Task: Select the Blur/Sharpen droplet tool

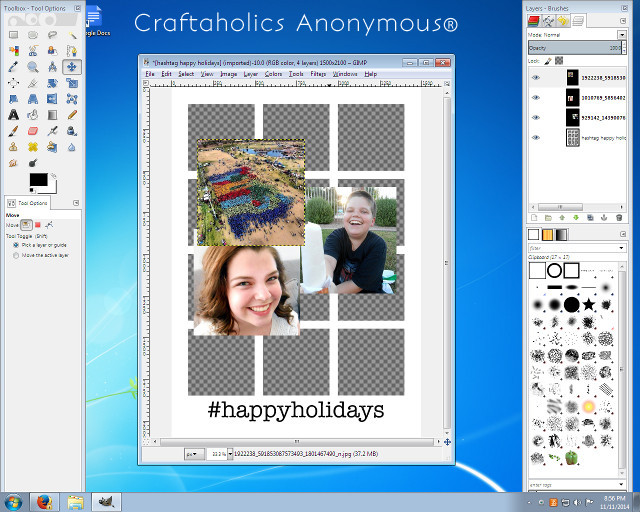Action: point(72,147)
